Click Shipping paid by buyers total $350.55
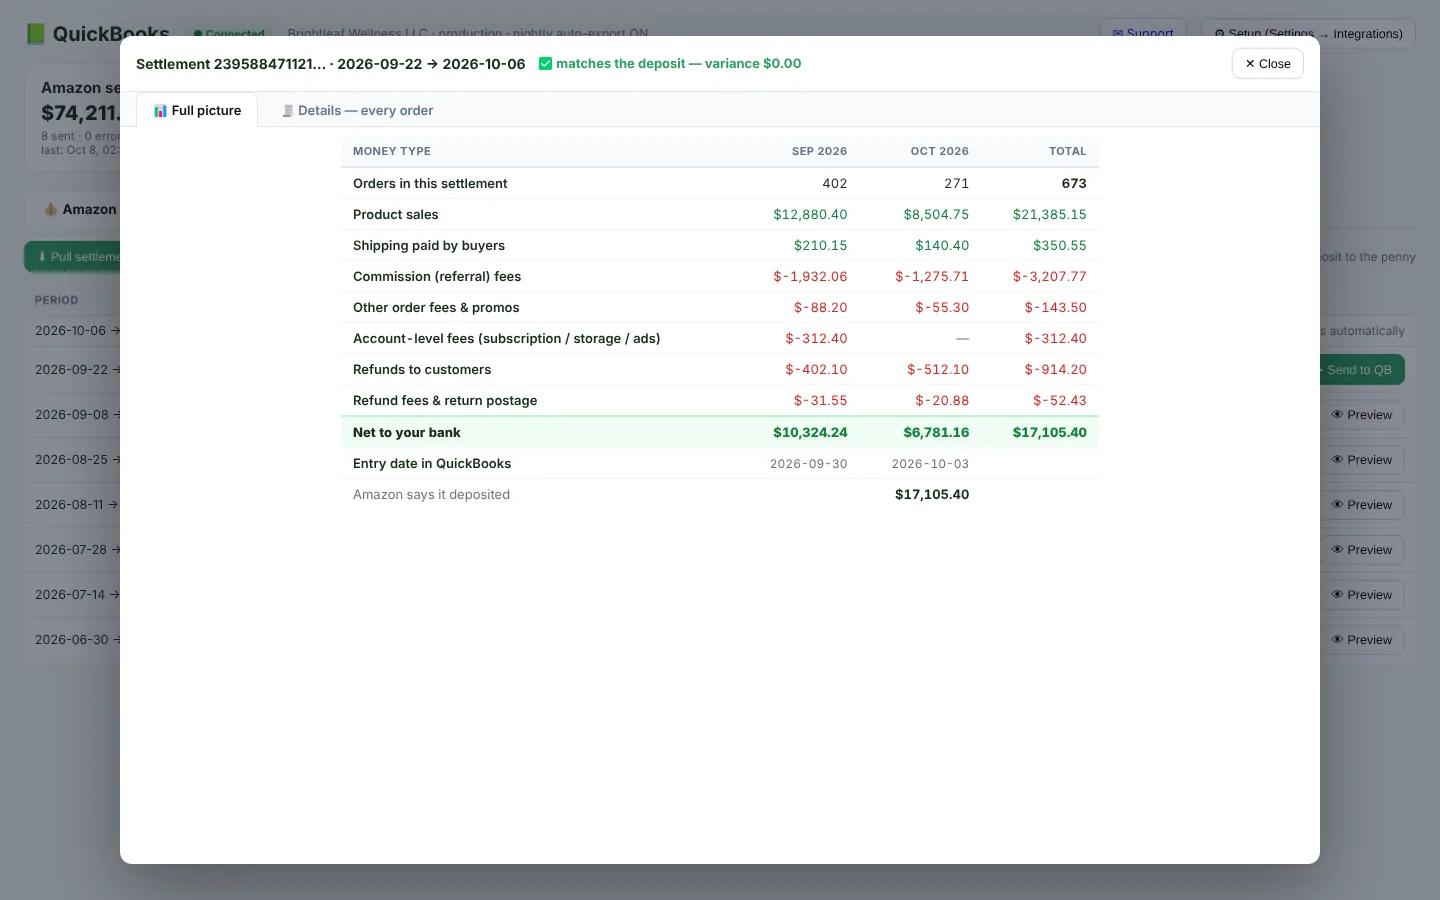 coord(1060,245)
